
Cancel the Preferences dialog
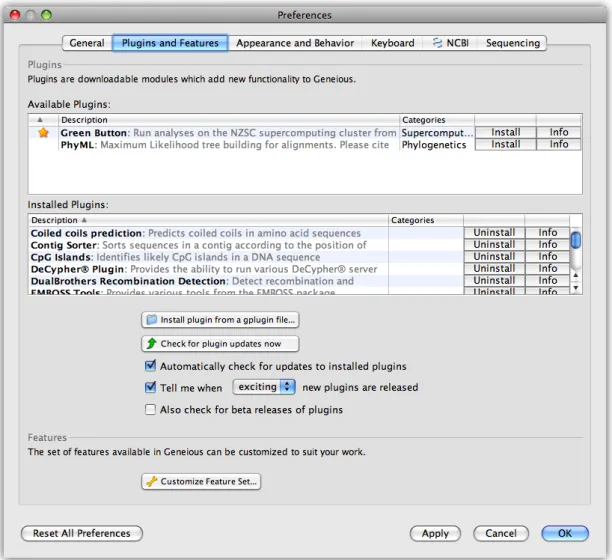click(x=501, y=533)
